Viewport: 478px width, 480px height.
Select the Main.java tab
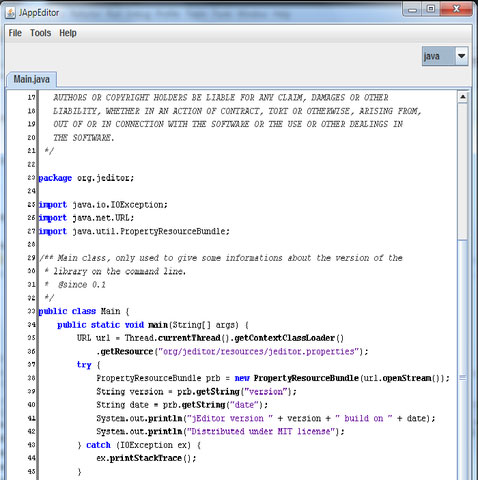coord(32,79)
